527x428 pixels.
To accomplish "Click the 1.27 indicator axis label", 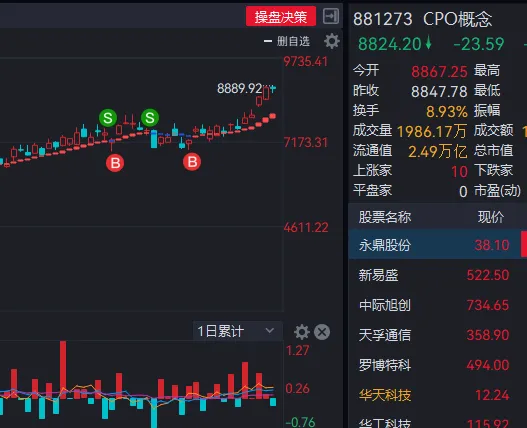I will pyautogui.click(x=297, y=351).
